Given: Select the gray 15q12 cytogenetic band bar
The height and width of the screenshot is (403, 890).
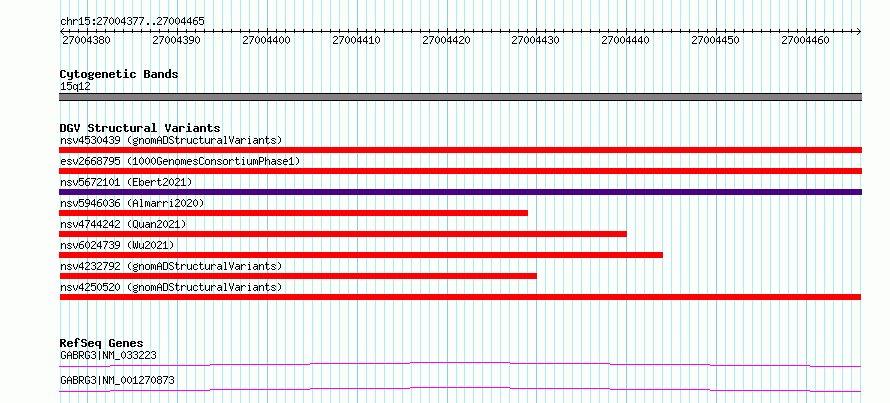Looking at the screenshot, I should coord(460,97).
